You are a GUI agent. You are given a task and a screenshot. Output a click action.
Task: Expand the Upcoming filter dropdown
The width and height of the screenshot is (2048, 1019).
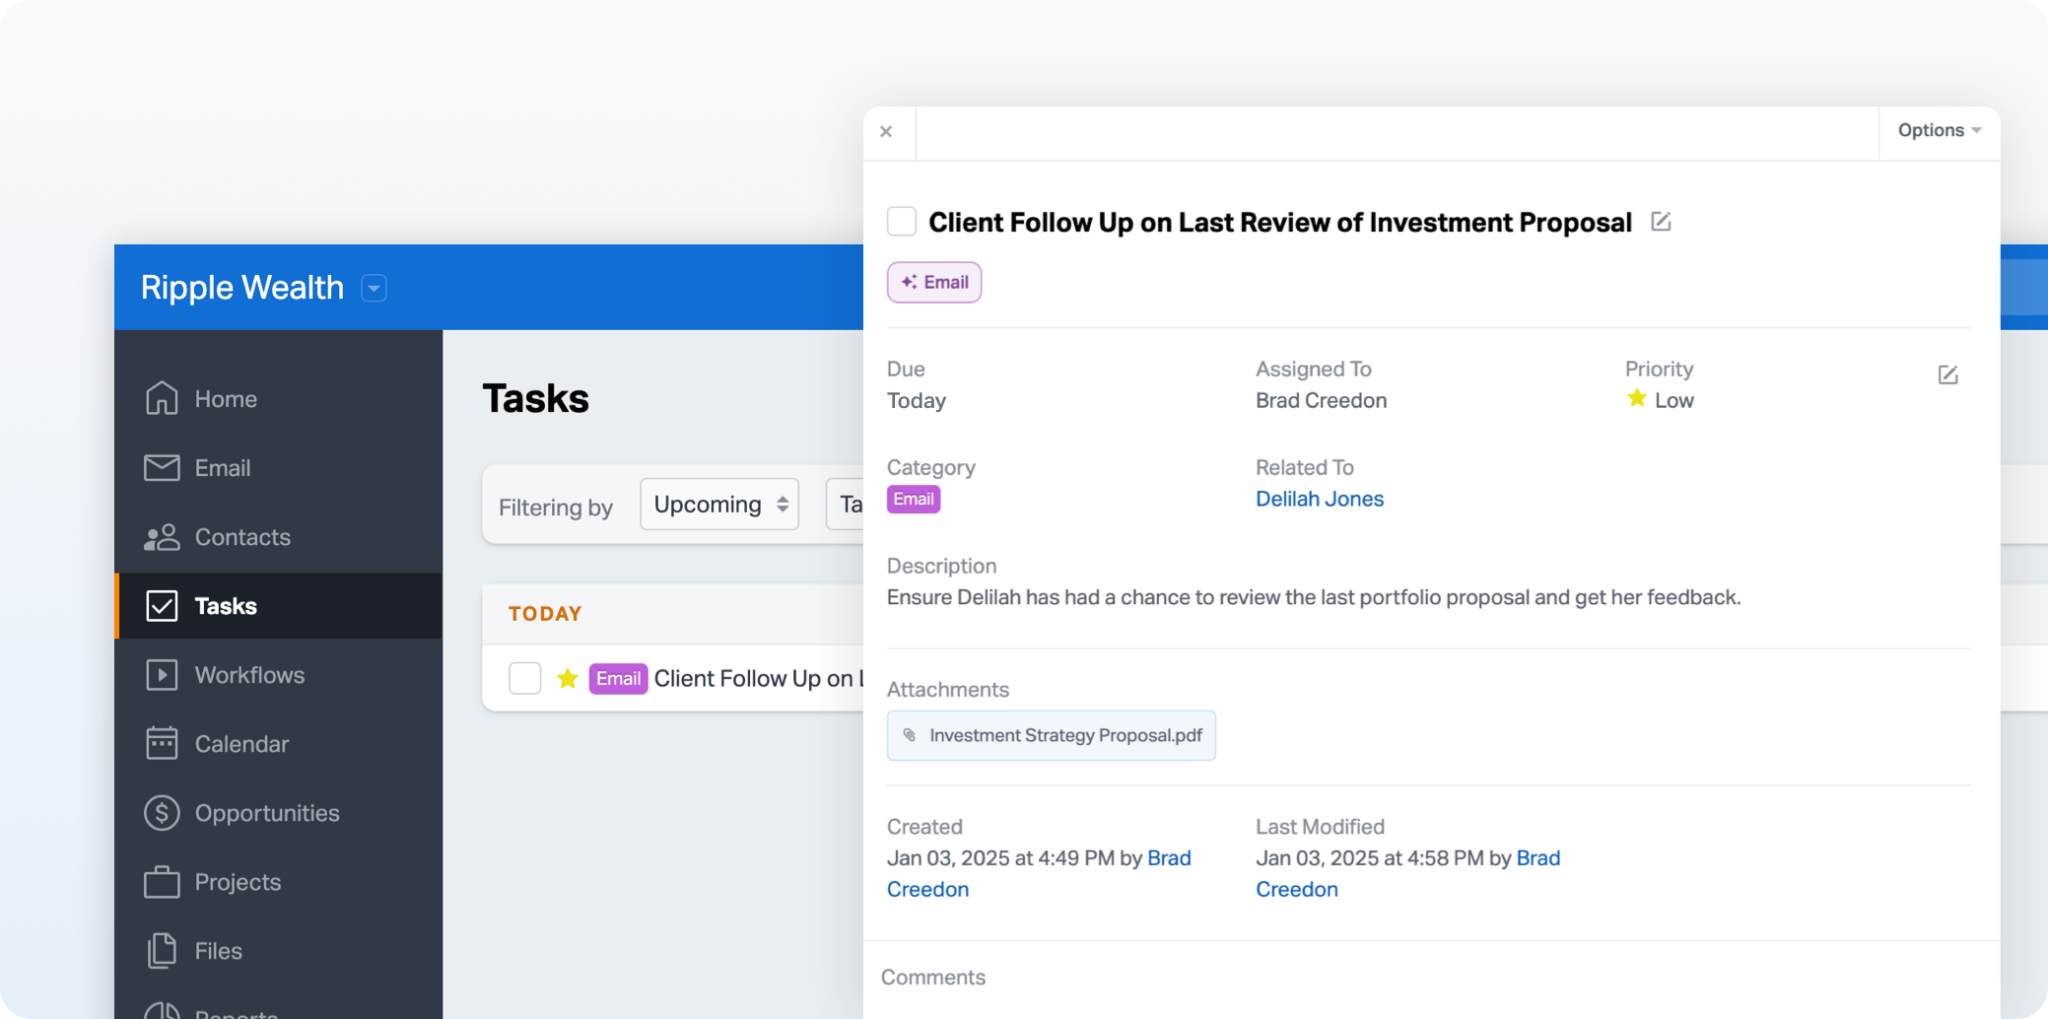718,504
